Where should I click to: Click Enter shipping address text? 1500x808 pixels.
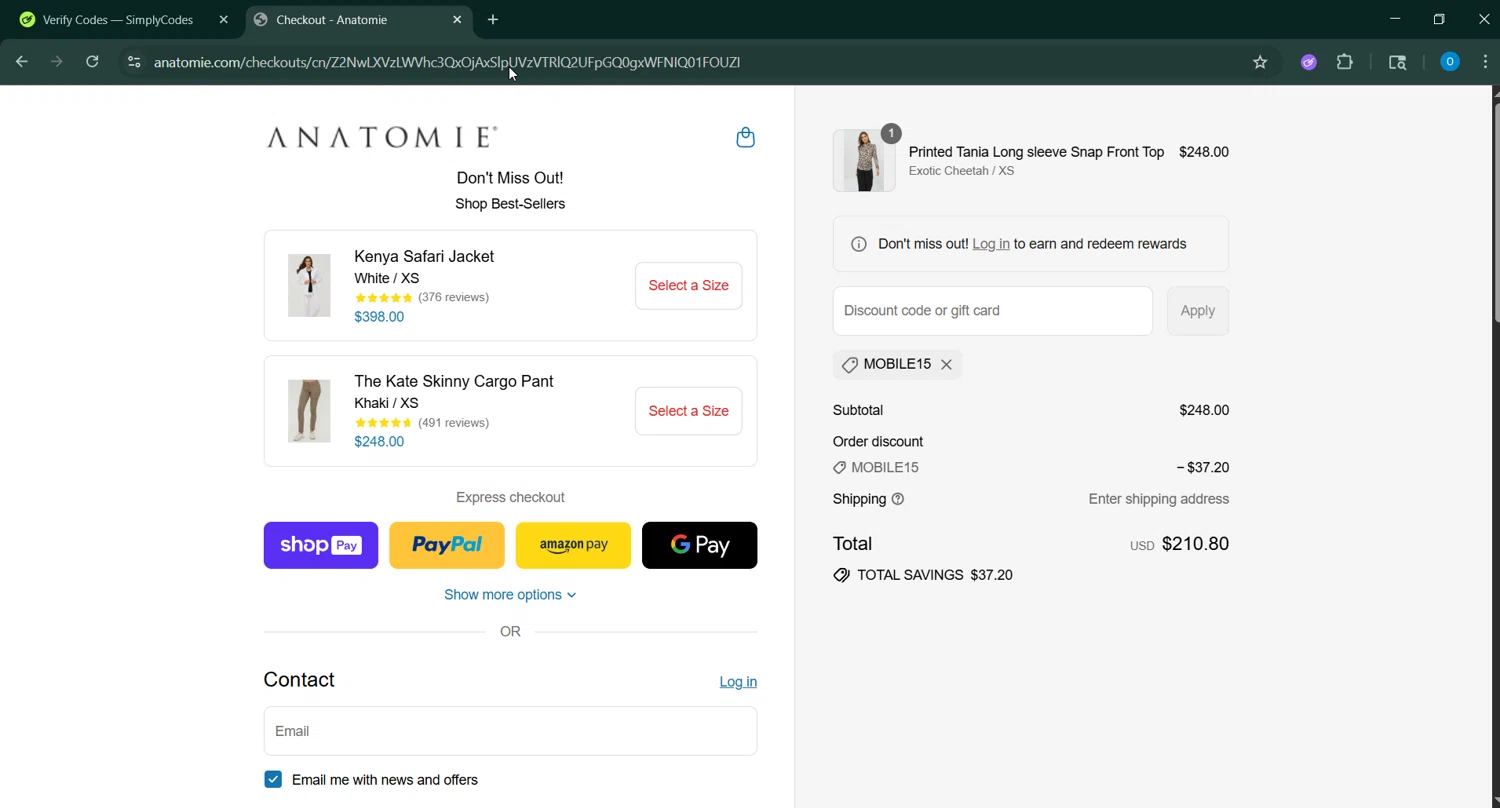pos(1159,499)
